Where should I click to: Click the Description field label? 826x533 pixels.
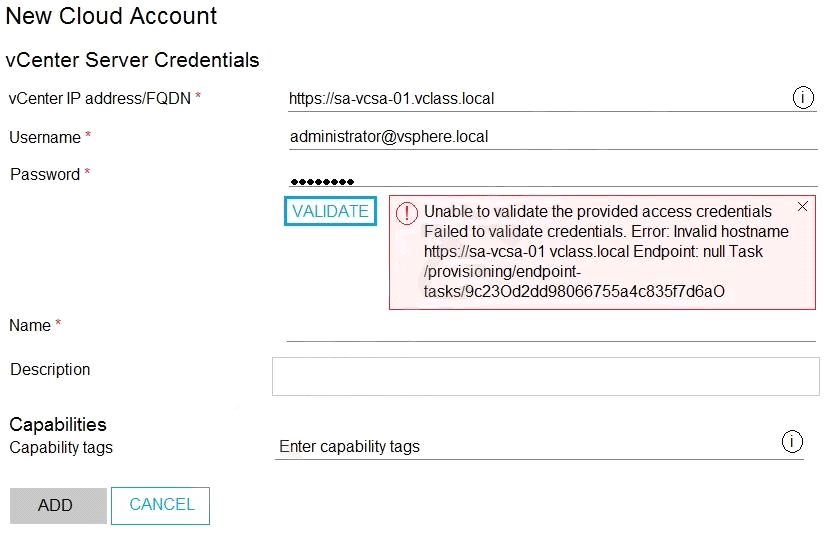[50, 369]
